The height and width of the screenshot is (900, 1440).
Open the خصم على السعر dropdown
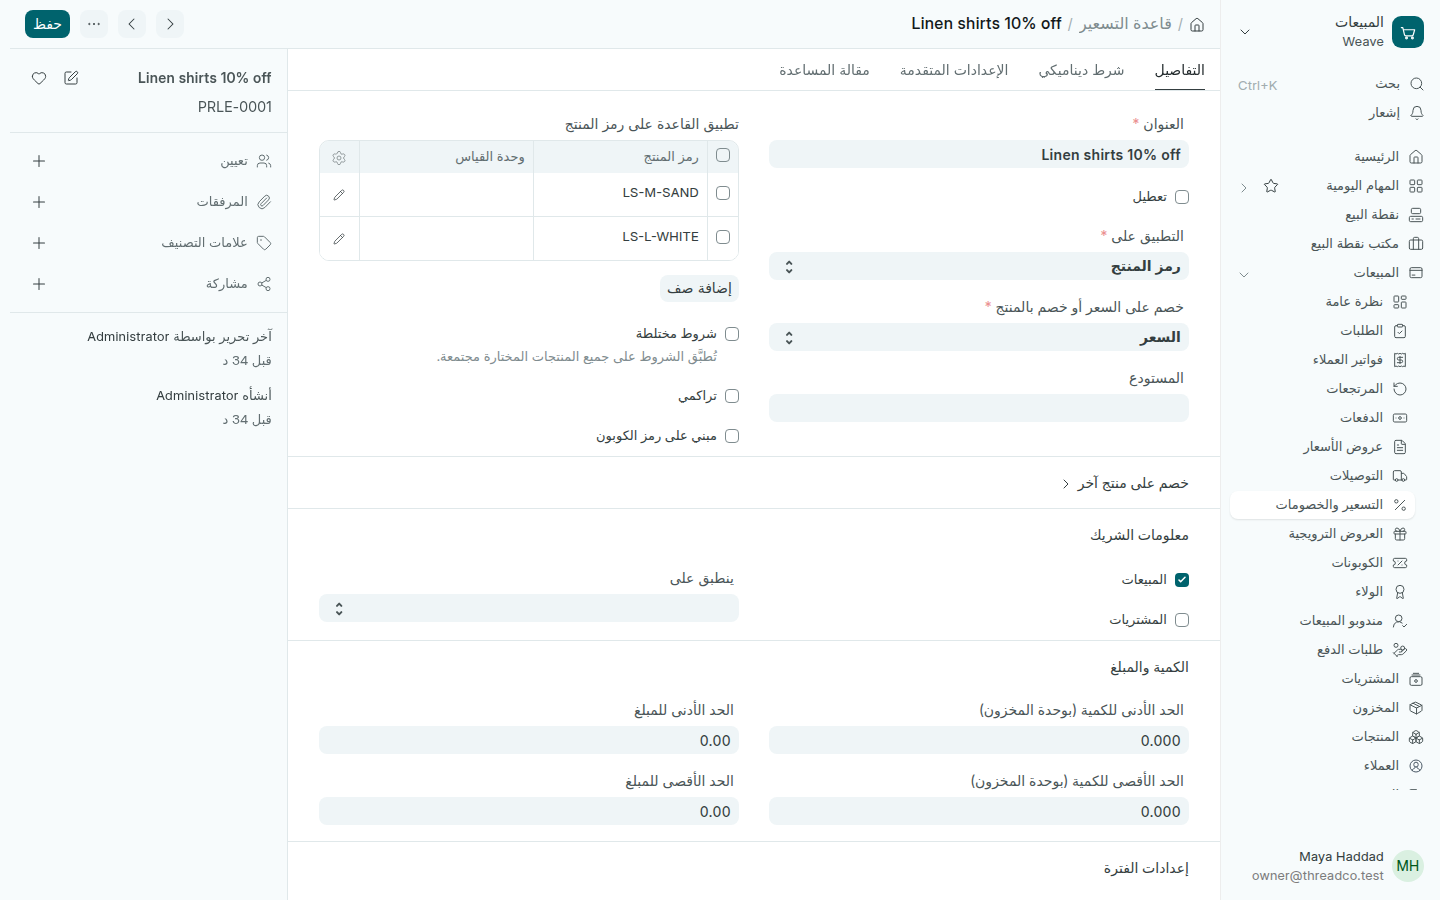979,337
